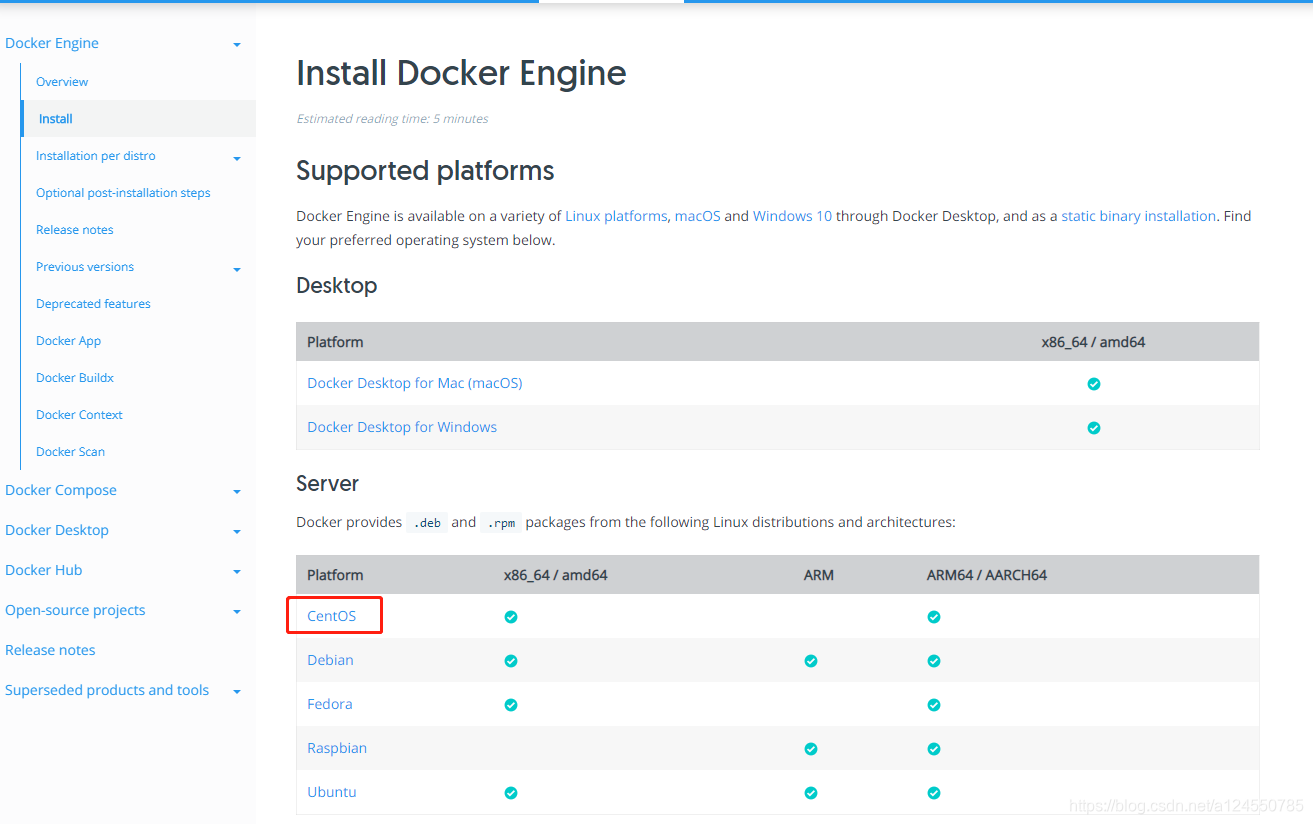Open Installation per distro in sidebar
Image resolution: width=1313 pixels, height=824 pixels.
coord(96,156)
